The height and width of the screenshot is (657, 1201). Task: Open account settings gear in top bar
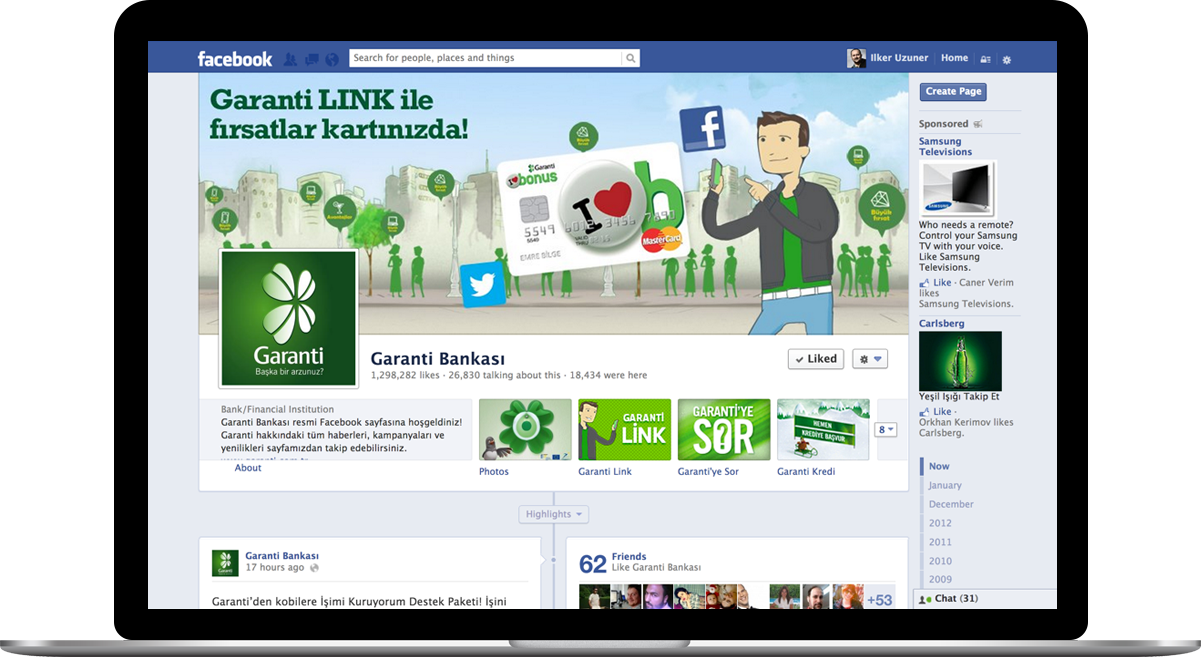point(1007,59)
